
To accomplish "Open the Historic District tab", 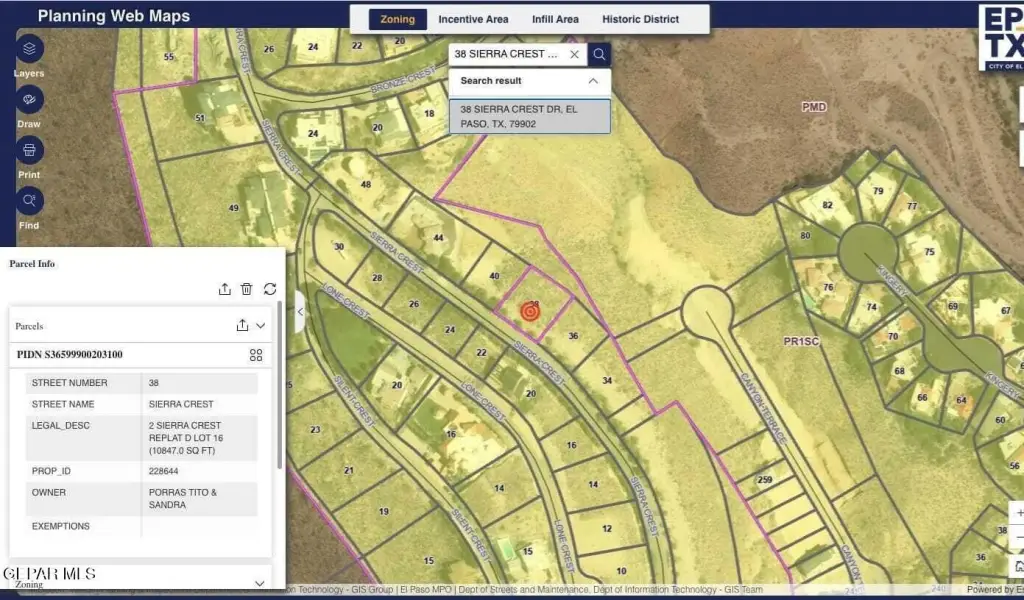I will 640,19.
